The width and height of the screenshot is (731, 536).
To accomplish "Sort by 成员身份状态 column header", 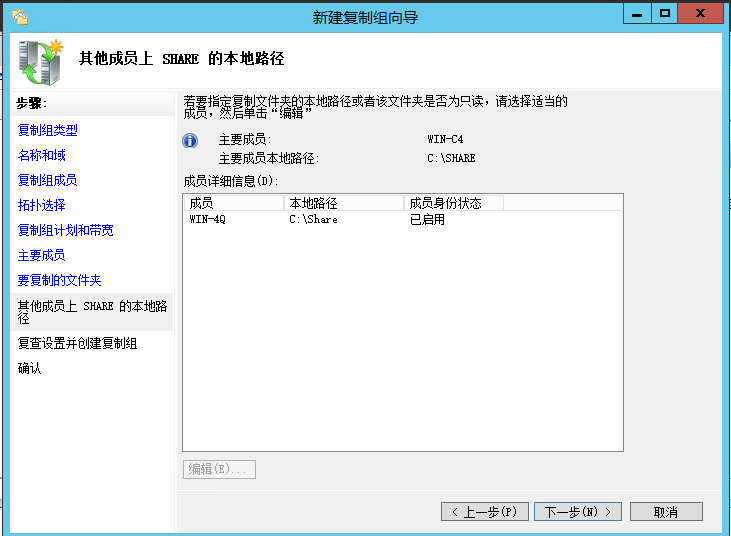I will [x=454, y=203].
